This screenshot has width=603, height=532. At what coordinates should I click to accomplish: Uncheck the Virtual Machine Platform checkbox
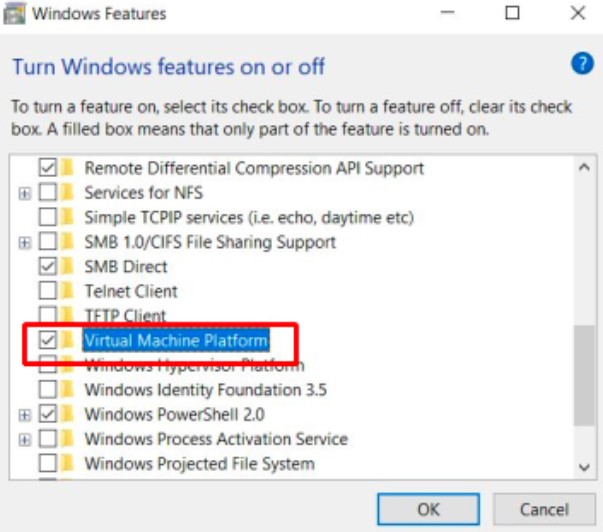47,341
